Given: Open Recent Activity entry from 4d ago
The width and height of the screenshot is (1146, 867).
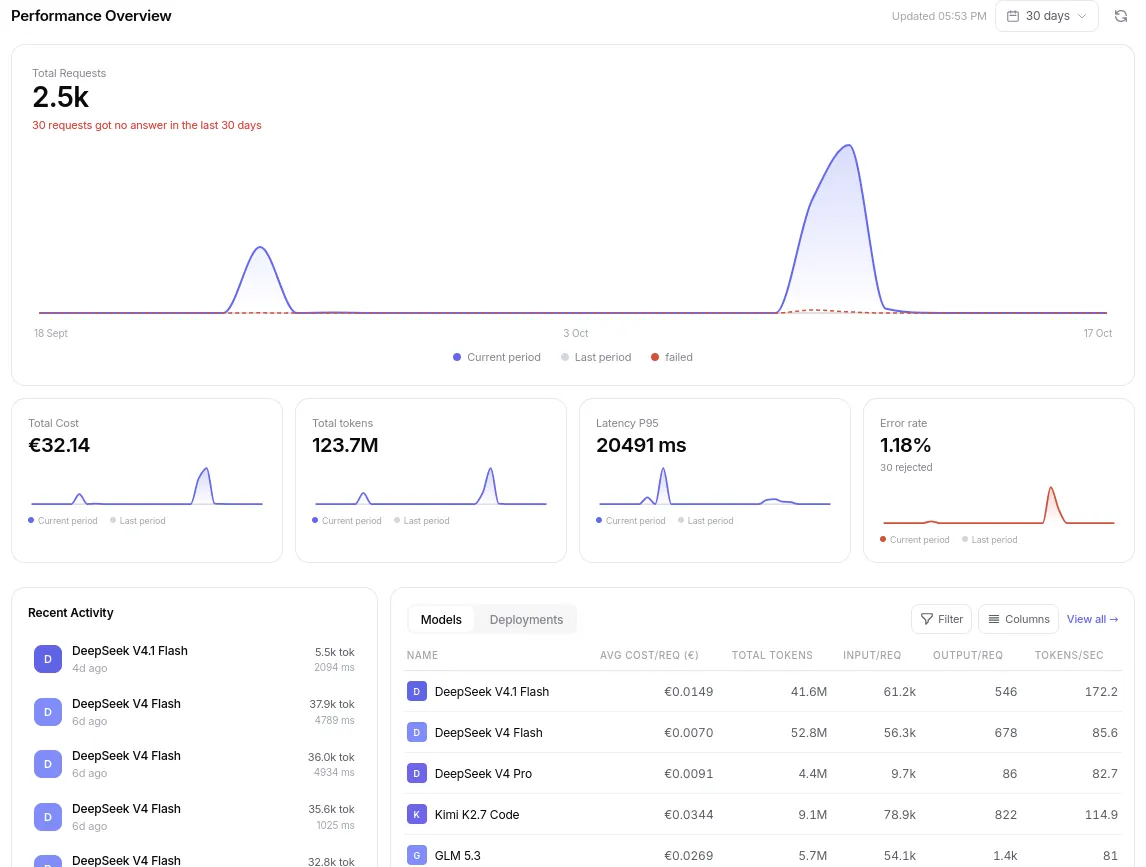Looking at the screenshot, I should pyautogui.click(x=194, y=659).
